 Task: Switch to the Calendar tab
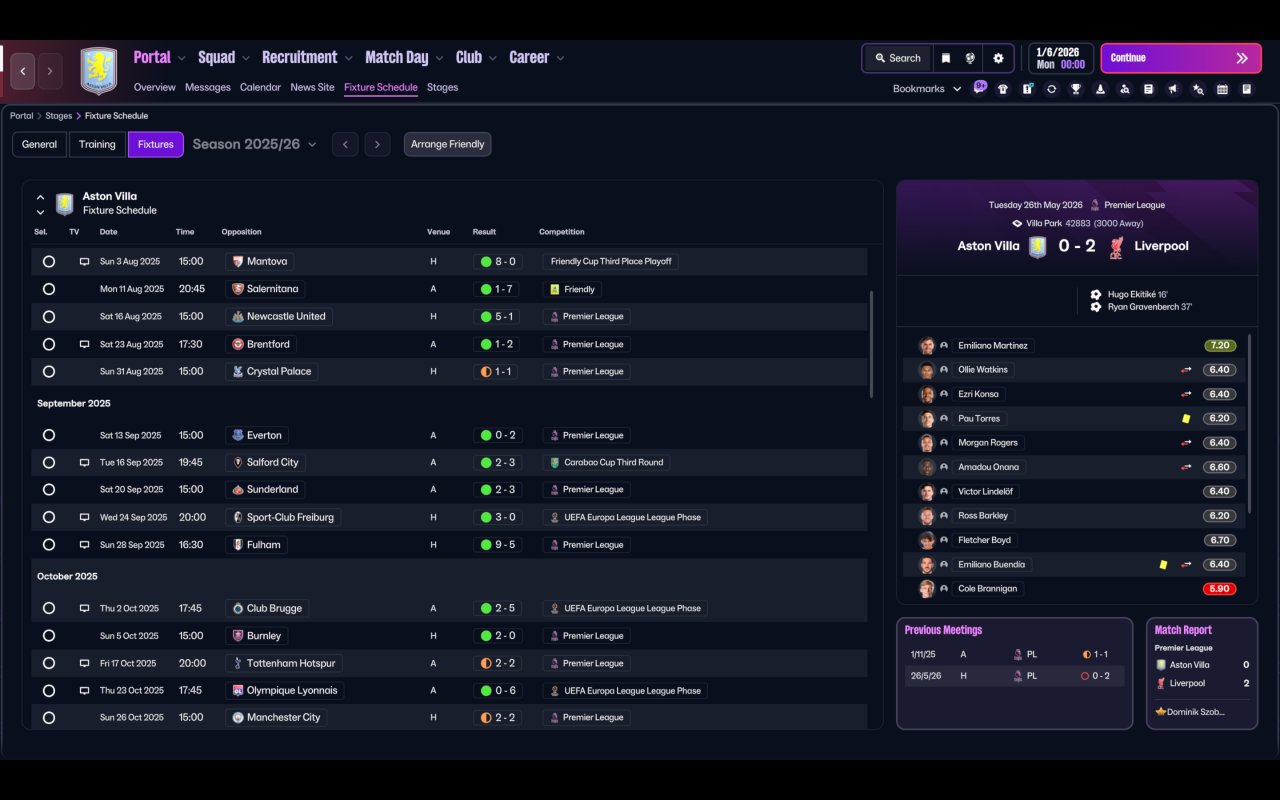coord(260,87)
